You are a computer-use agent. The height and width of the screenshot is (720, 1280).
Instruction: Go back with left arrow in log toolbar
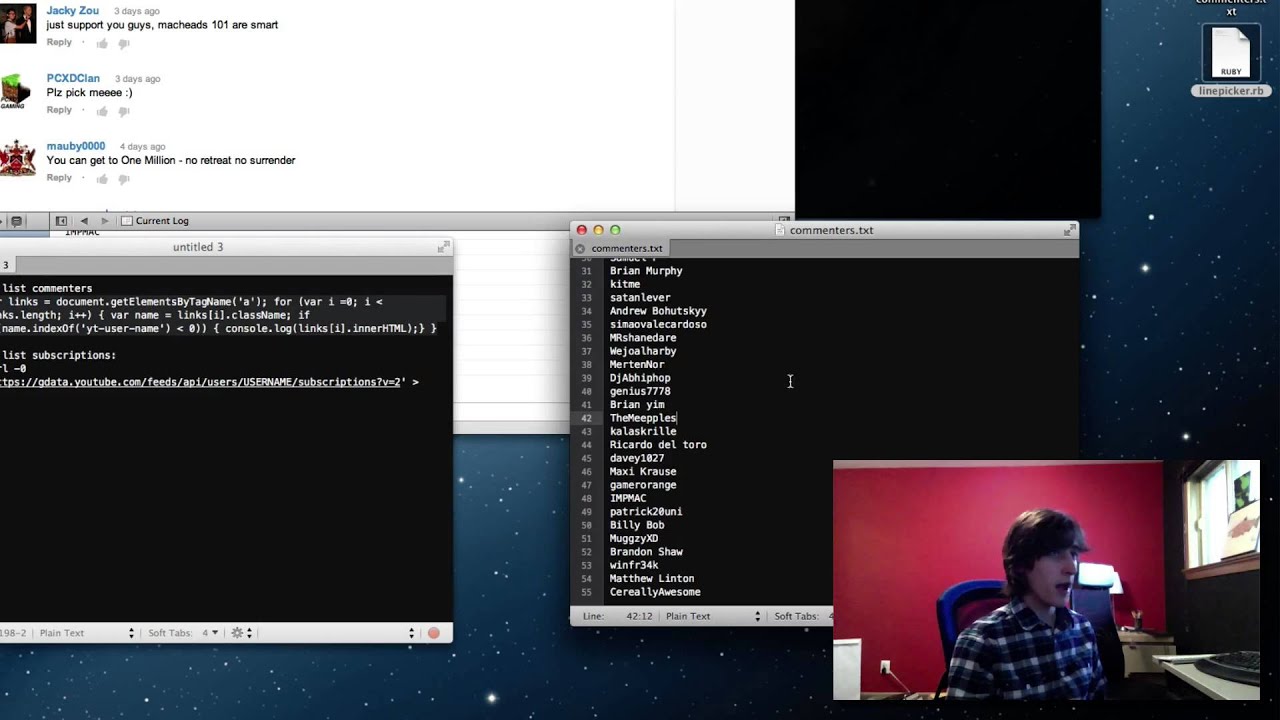coord(84,221)
